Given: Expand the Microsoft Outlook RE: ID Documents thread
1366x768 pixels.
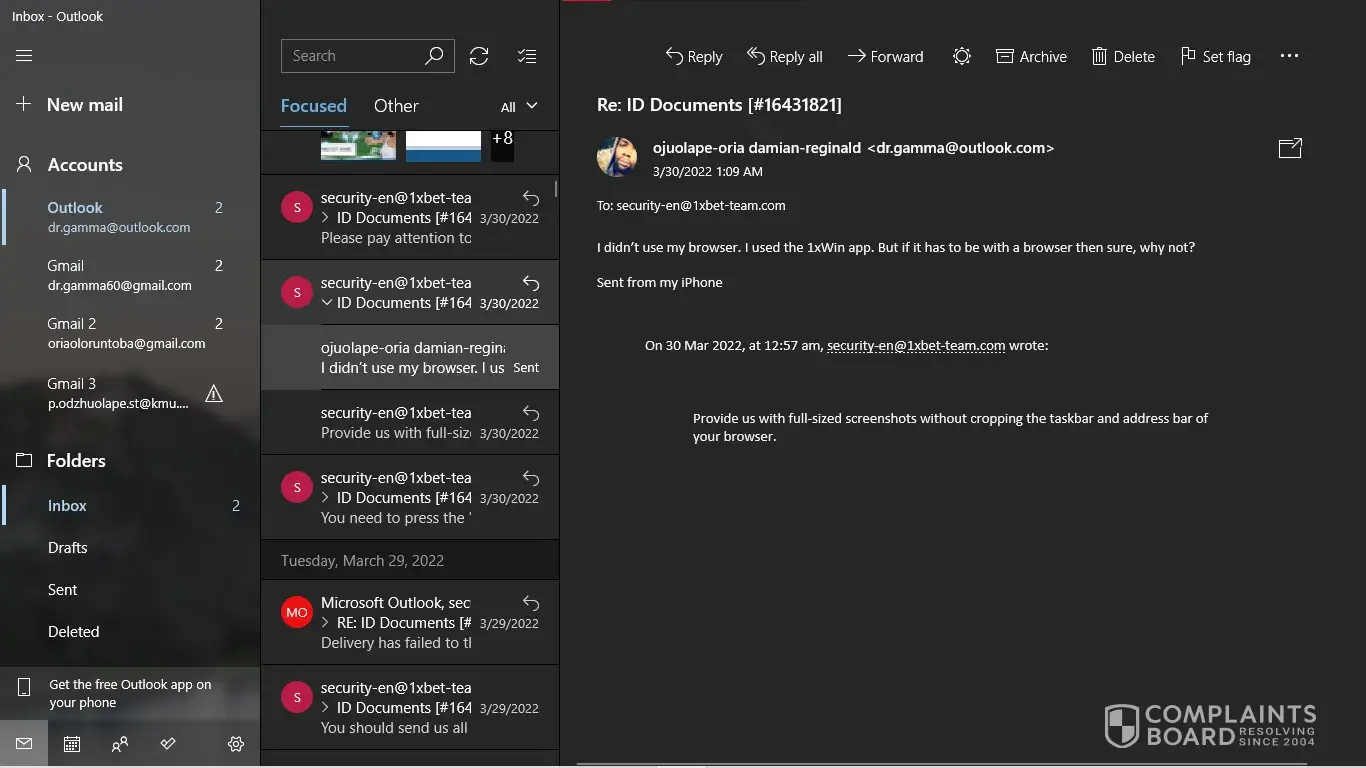Looking at the screenshot, I should pos(326,623).
